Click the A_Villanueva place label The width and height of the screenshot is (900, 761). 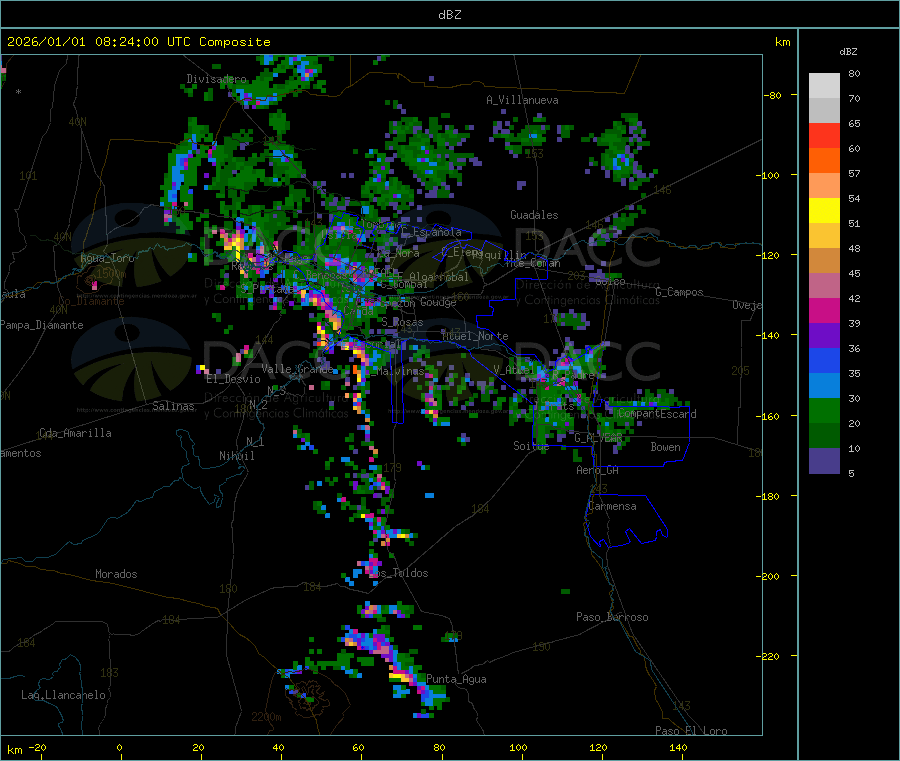click(522, 100)
